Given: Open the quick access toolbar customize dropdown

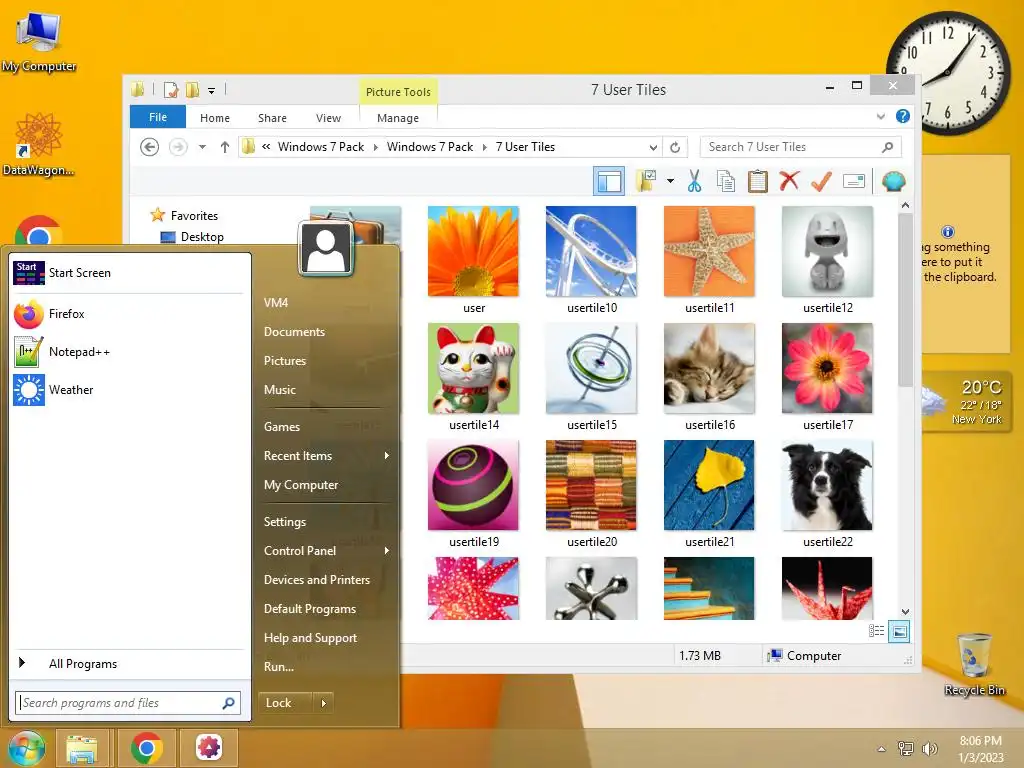Looking at the screenshot, I should [x=212, y=91].
